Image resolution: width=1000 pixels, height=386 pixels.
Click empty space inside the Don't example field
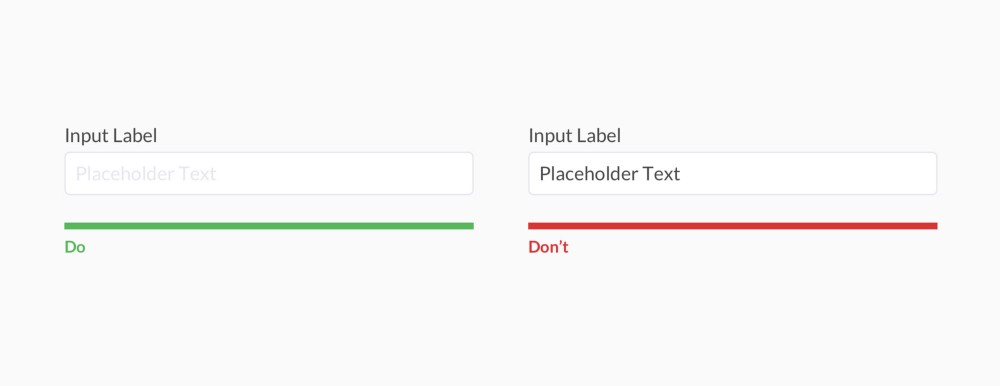click(x=816, y=174)
